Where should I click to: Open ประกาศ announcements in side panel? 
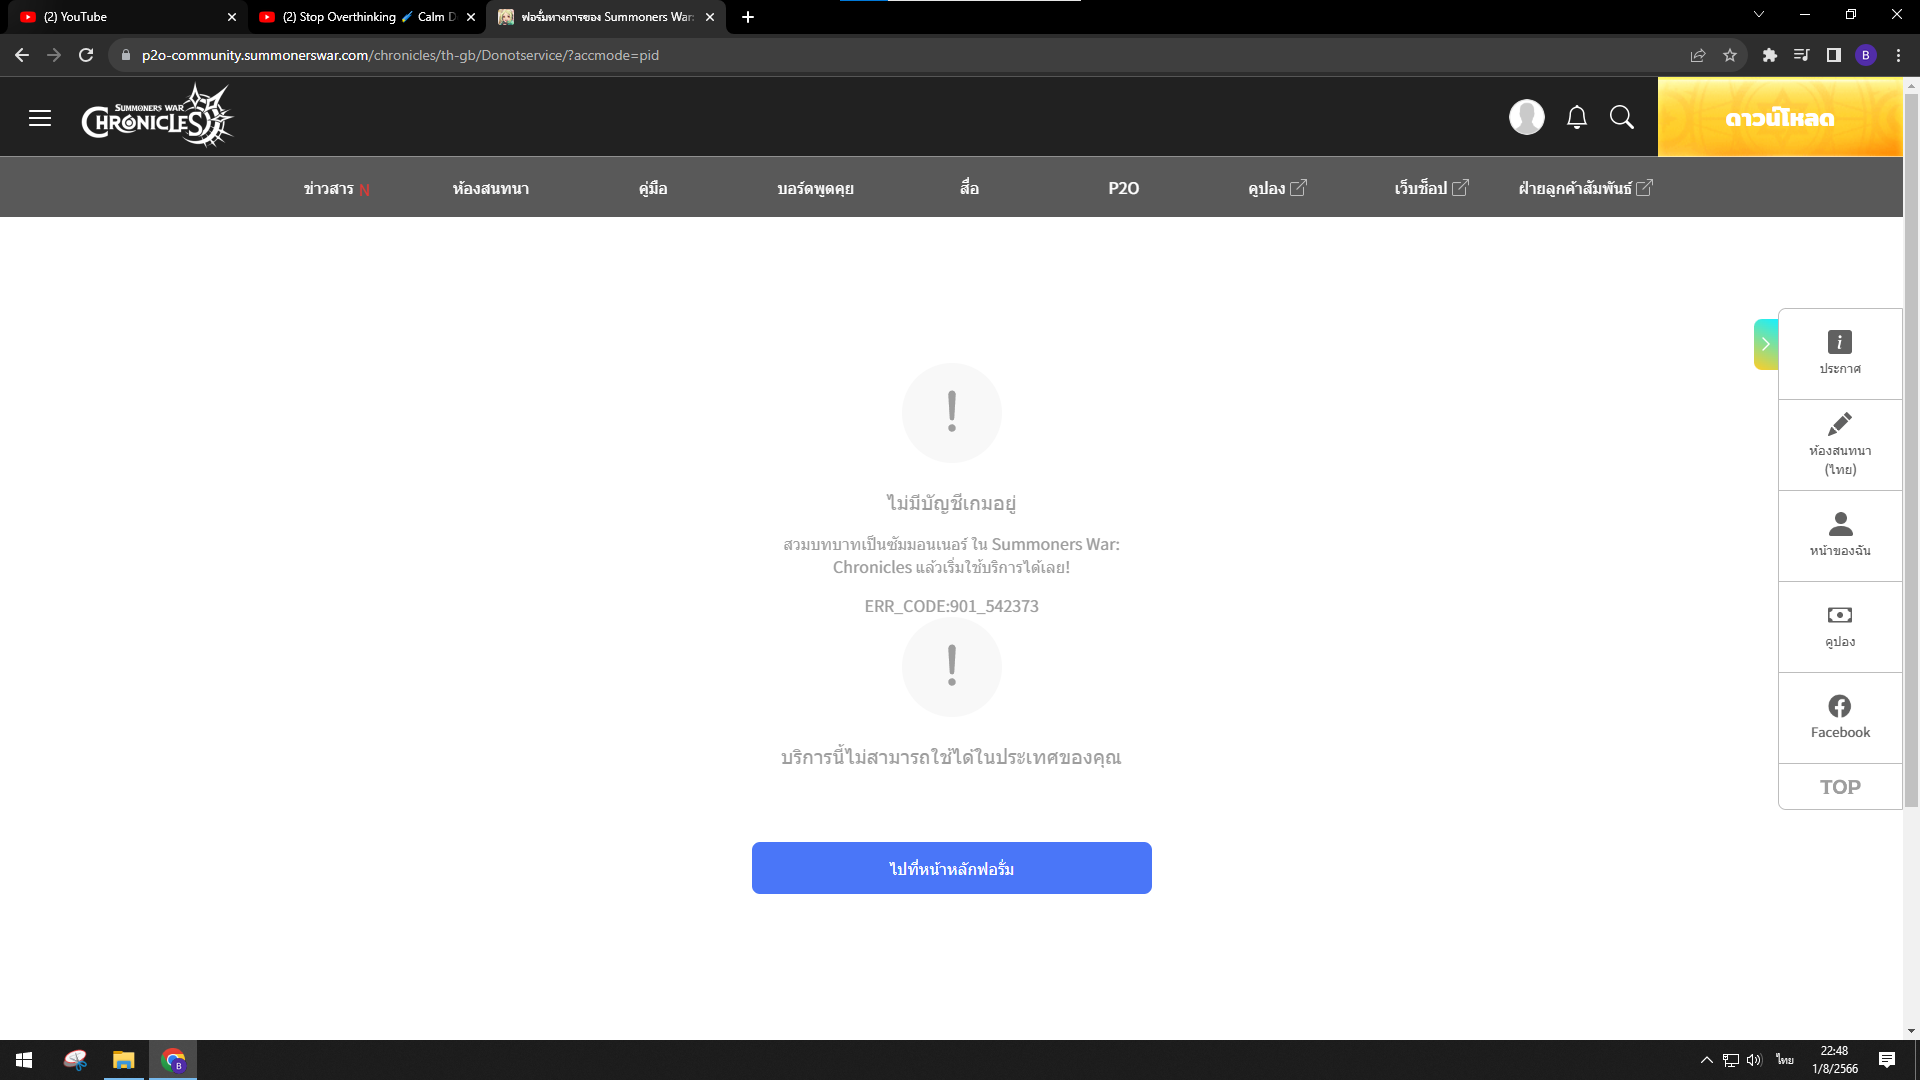pos(1840,353)
